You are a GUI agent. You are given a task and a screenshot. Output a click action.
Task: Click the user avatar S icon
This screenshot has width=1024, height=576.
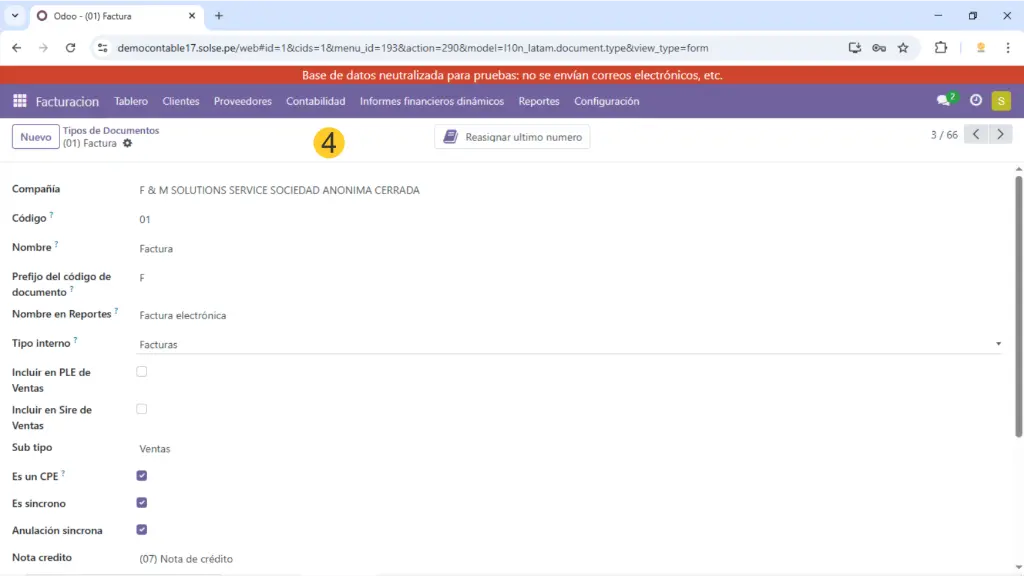(x=1001, y=101)
